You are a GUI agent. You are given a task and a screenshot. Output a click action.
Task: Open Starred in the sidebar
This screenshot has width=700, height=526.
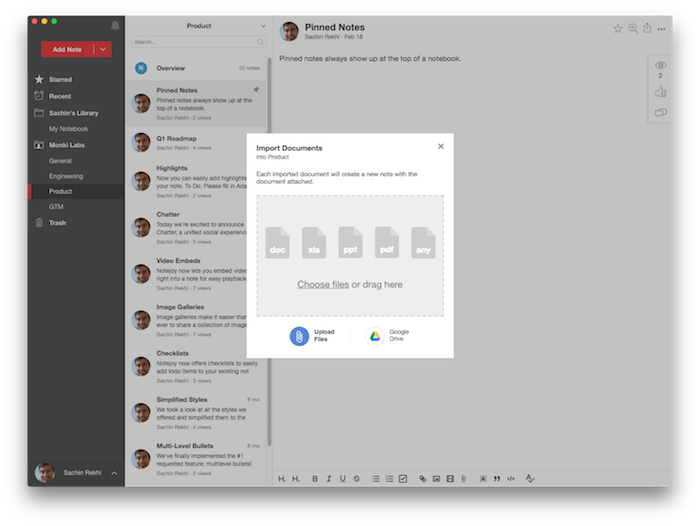[61, 79]
